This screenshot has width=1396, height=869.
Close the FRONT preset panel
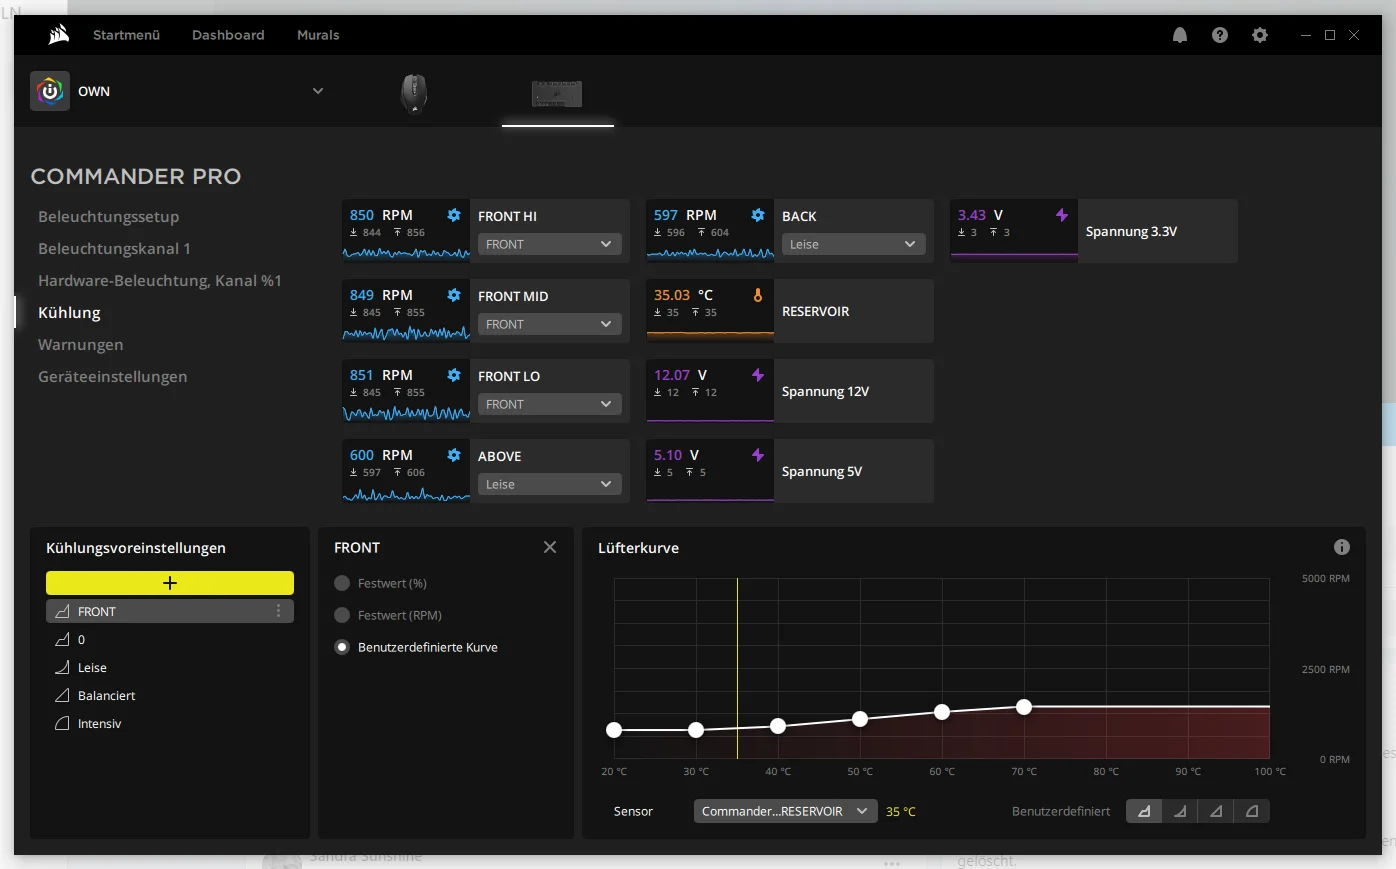click(550, 547)
